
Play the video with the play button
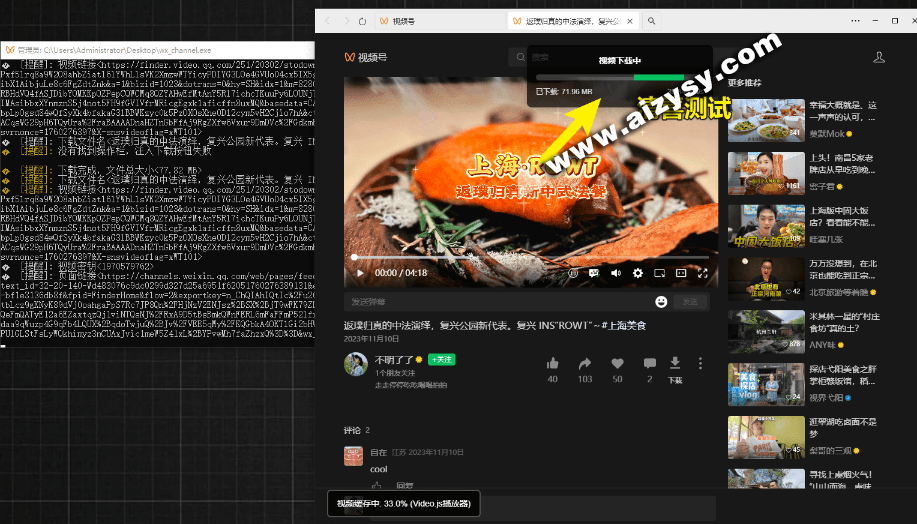[357, 272]
